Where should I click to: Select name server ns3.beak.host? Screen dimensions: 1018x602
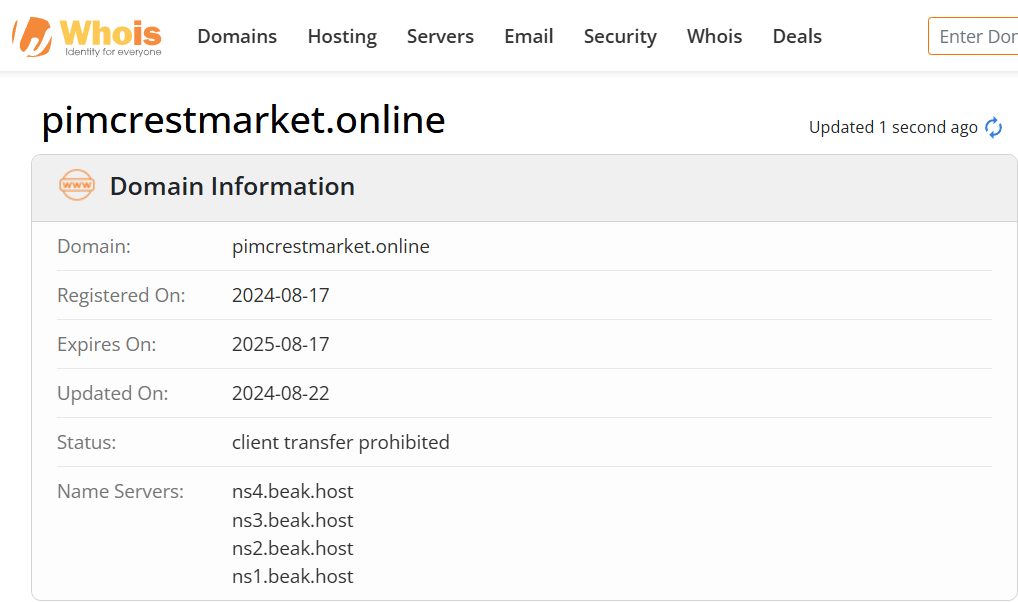[x=292, y=520]
